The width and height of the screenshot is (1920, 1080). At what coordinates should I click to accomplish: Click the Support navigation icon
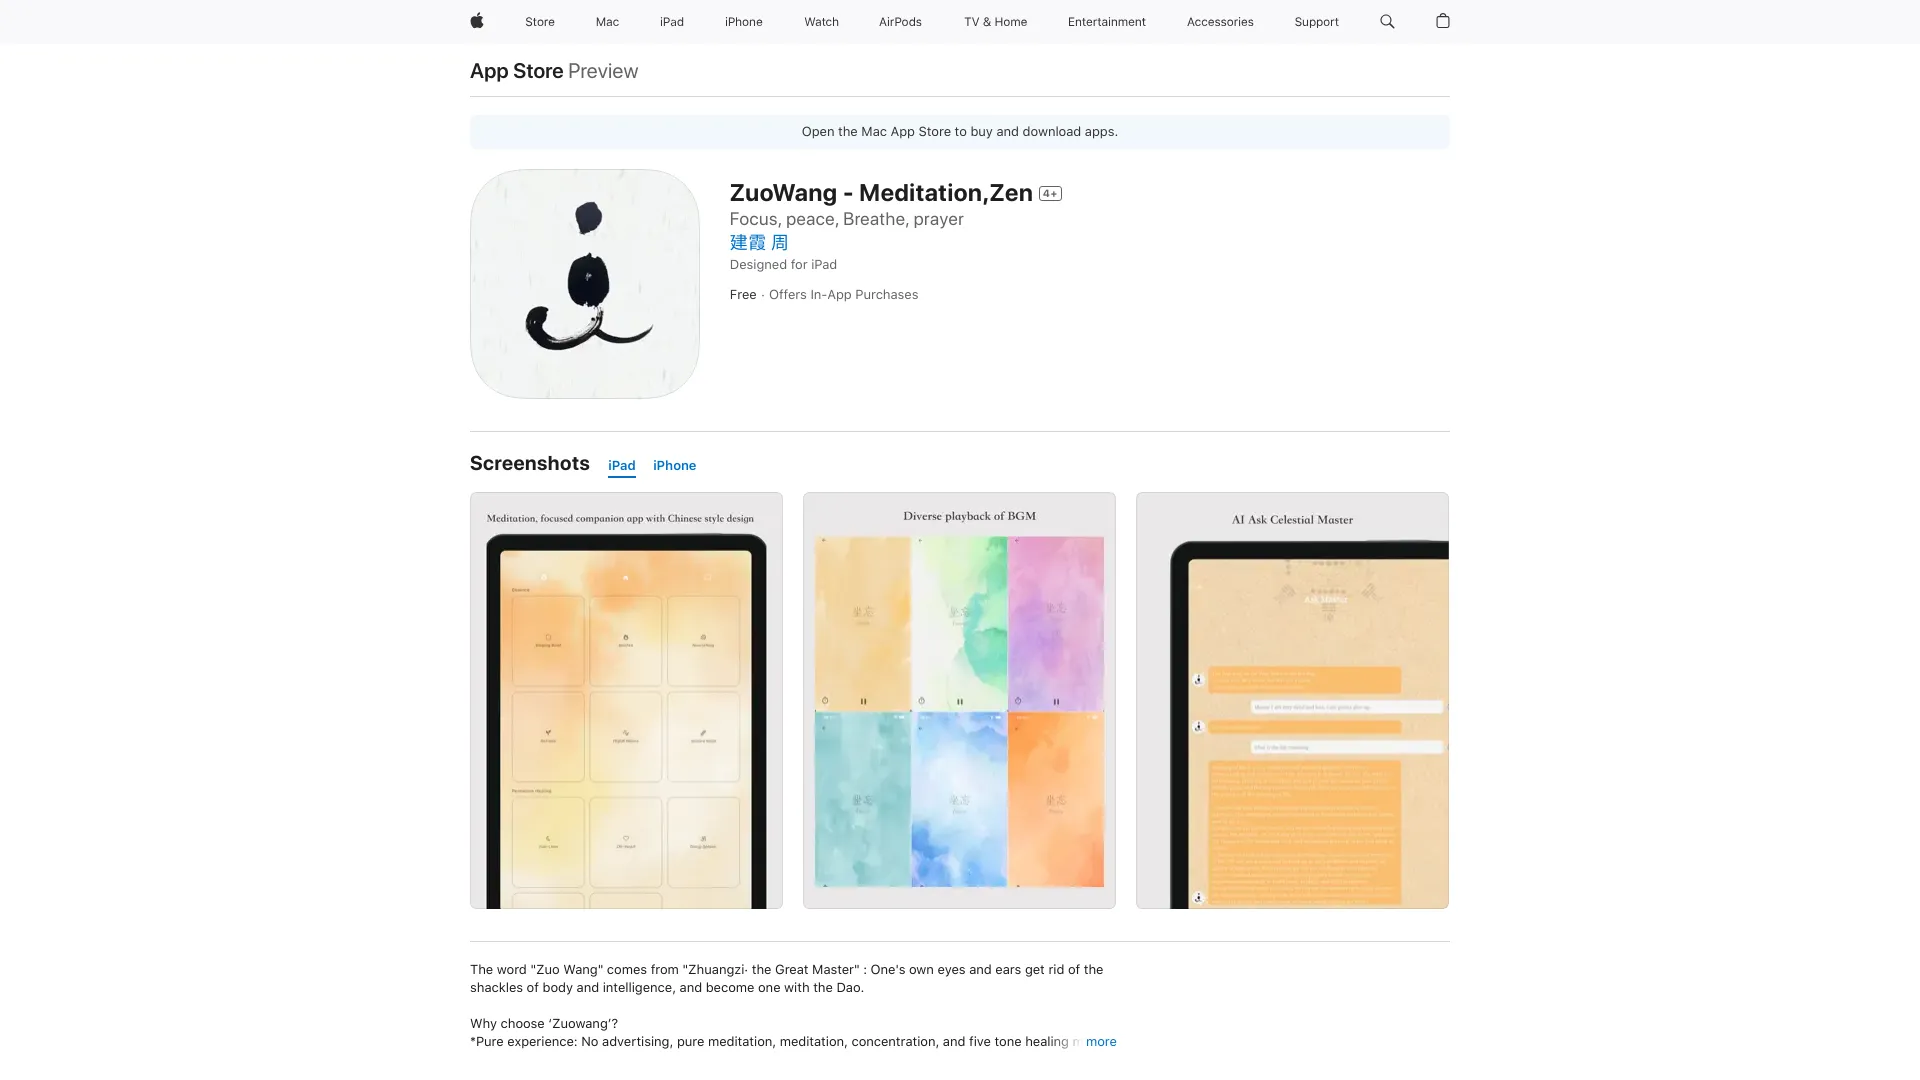pyautogui.click(x=1316, y=21)
